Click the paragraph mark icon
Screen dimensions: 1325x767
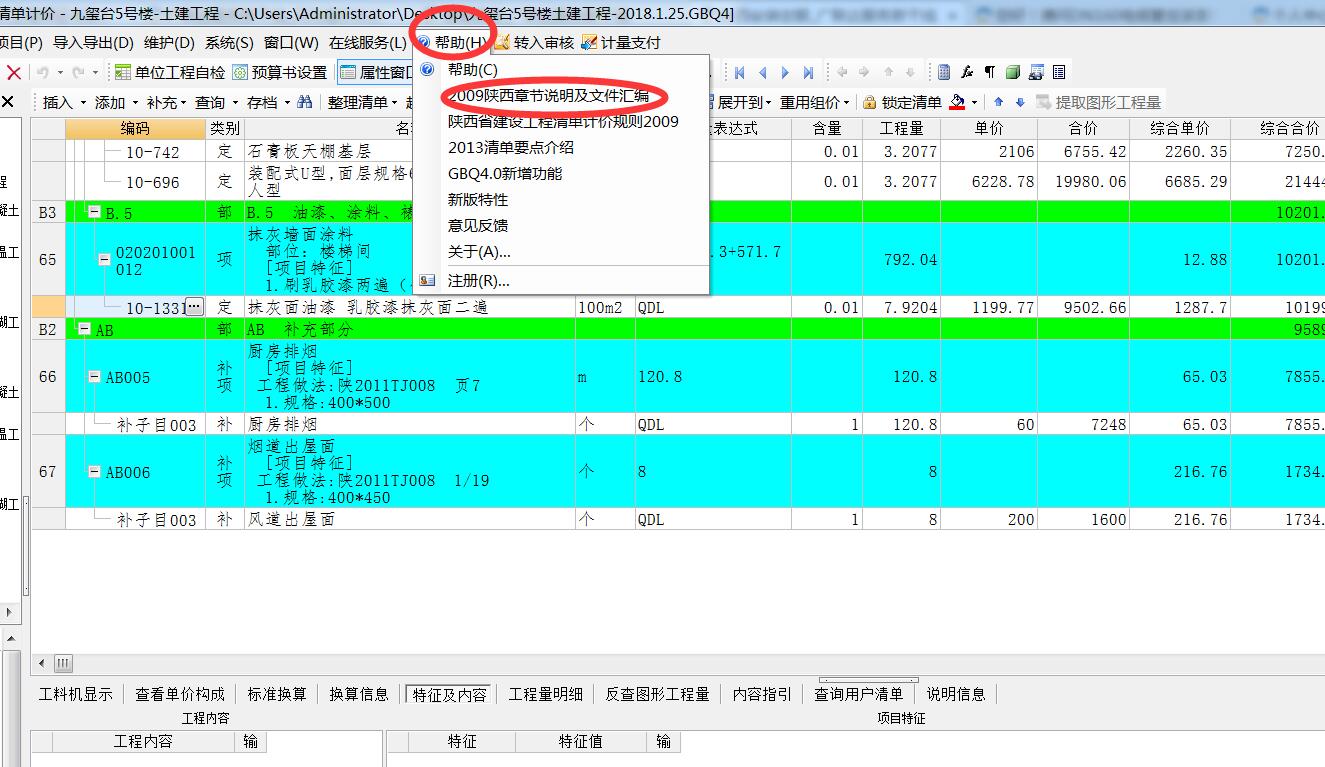point(990,72)
